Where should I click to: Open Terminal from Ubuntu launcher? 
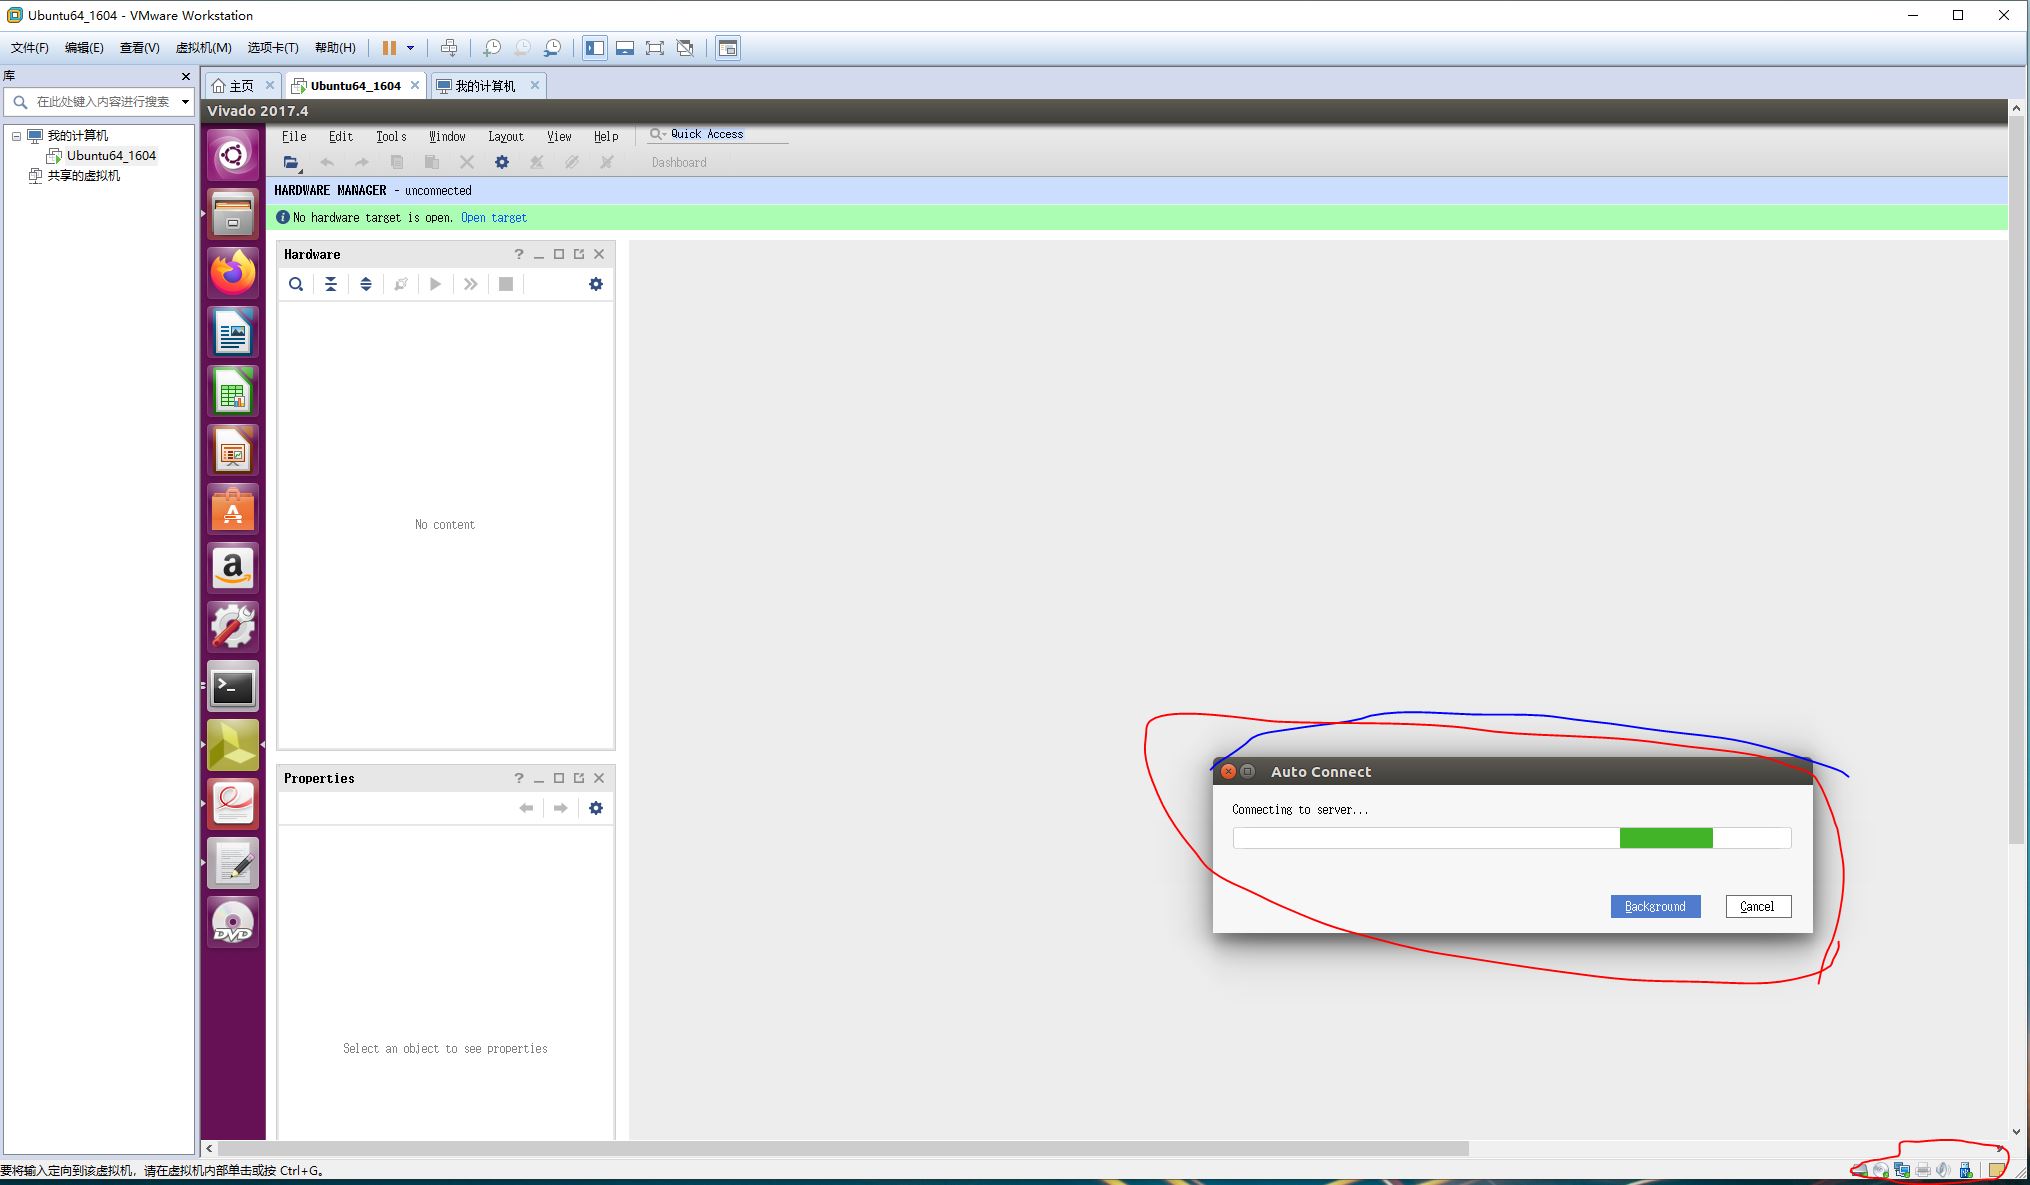coord(233,687)
